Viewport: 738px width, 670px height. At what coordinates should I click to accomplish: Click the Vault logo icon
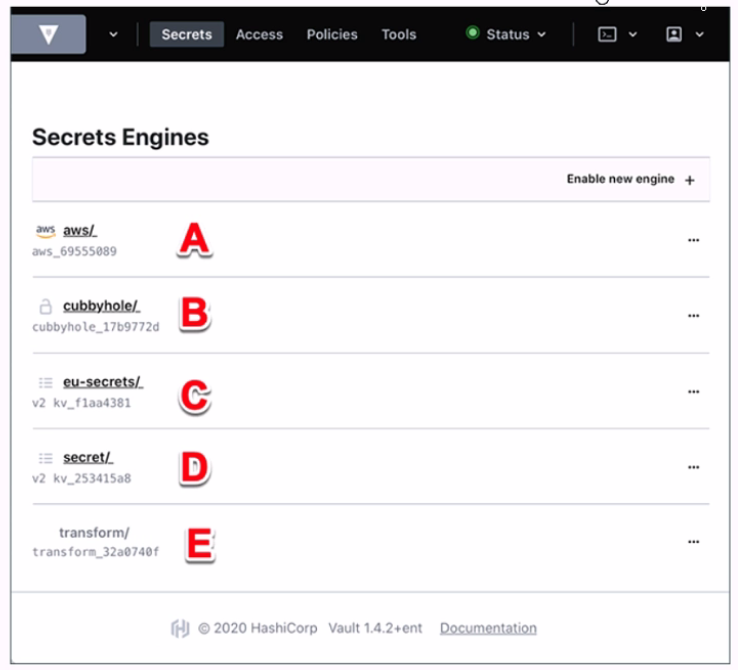click(x=48, y=34)
